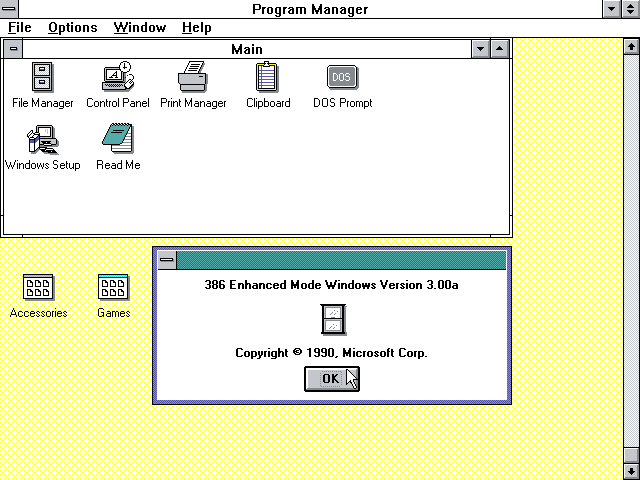The image size is (640, 480).
Task: Click the '386 Enhanced Mode Windows Version 3.00a' text
Action: [331, 284]
